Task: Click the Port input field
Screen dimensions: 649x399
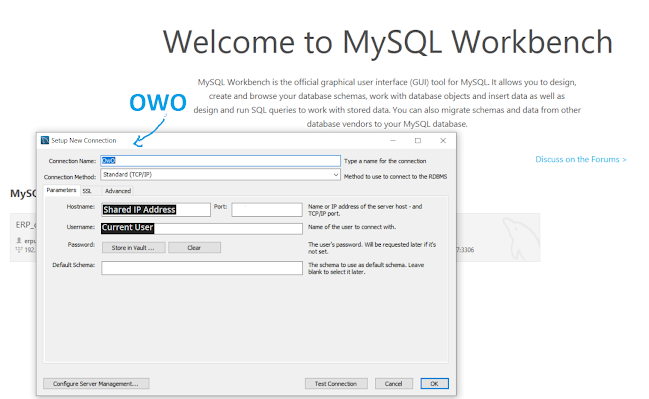Action: click(267, 210)
